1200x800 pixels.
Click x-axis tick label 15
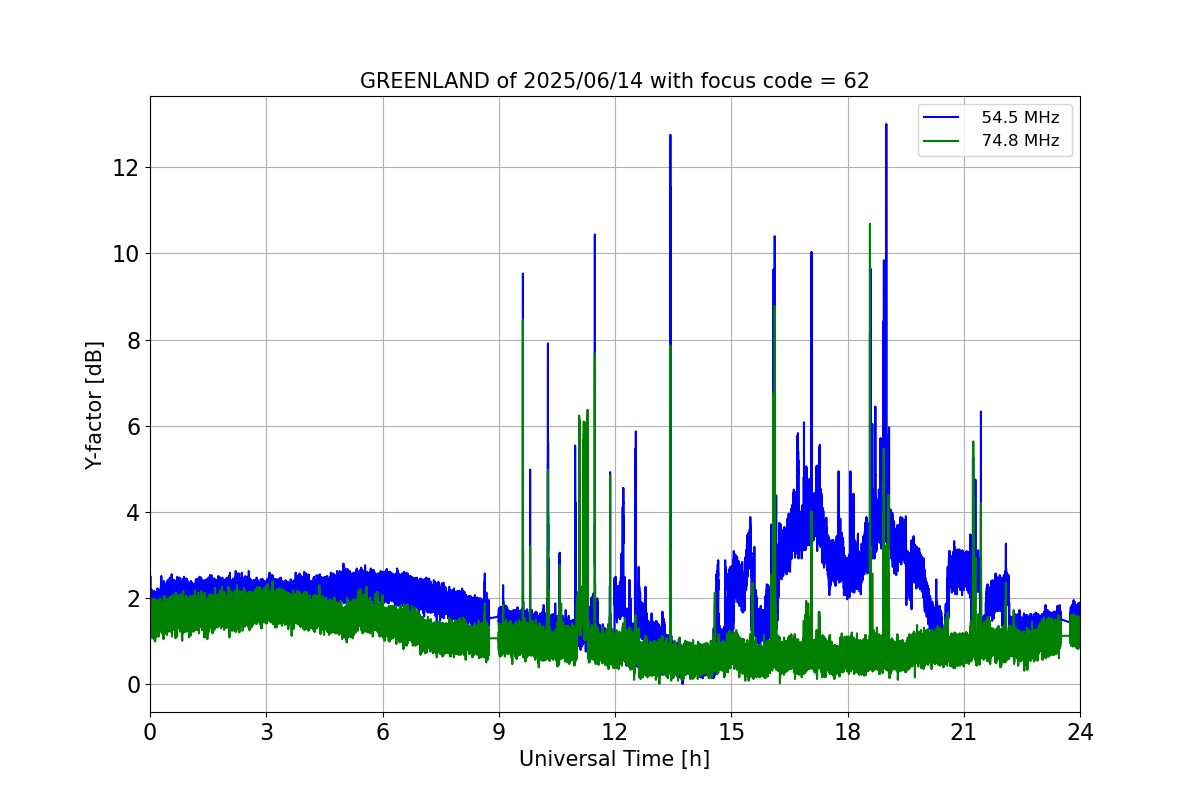tap(731, 732)
